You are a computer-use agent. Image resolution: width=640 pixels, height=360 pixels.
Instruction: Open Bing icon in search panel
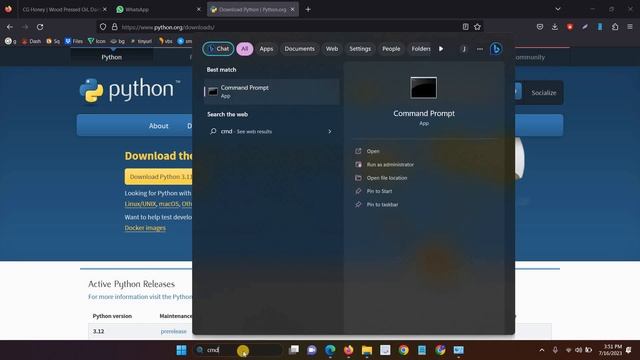496,49
